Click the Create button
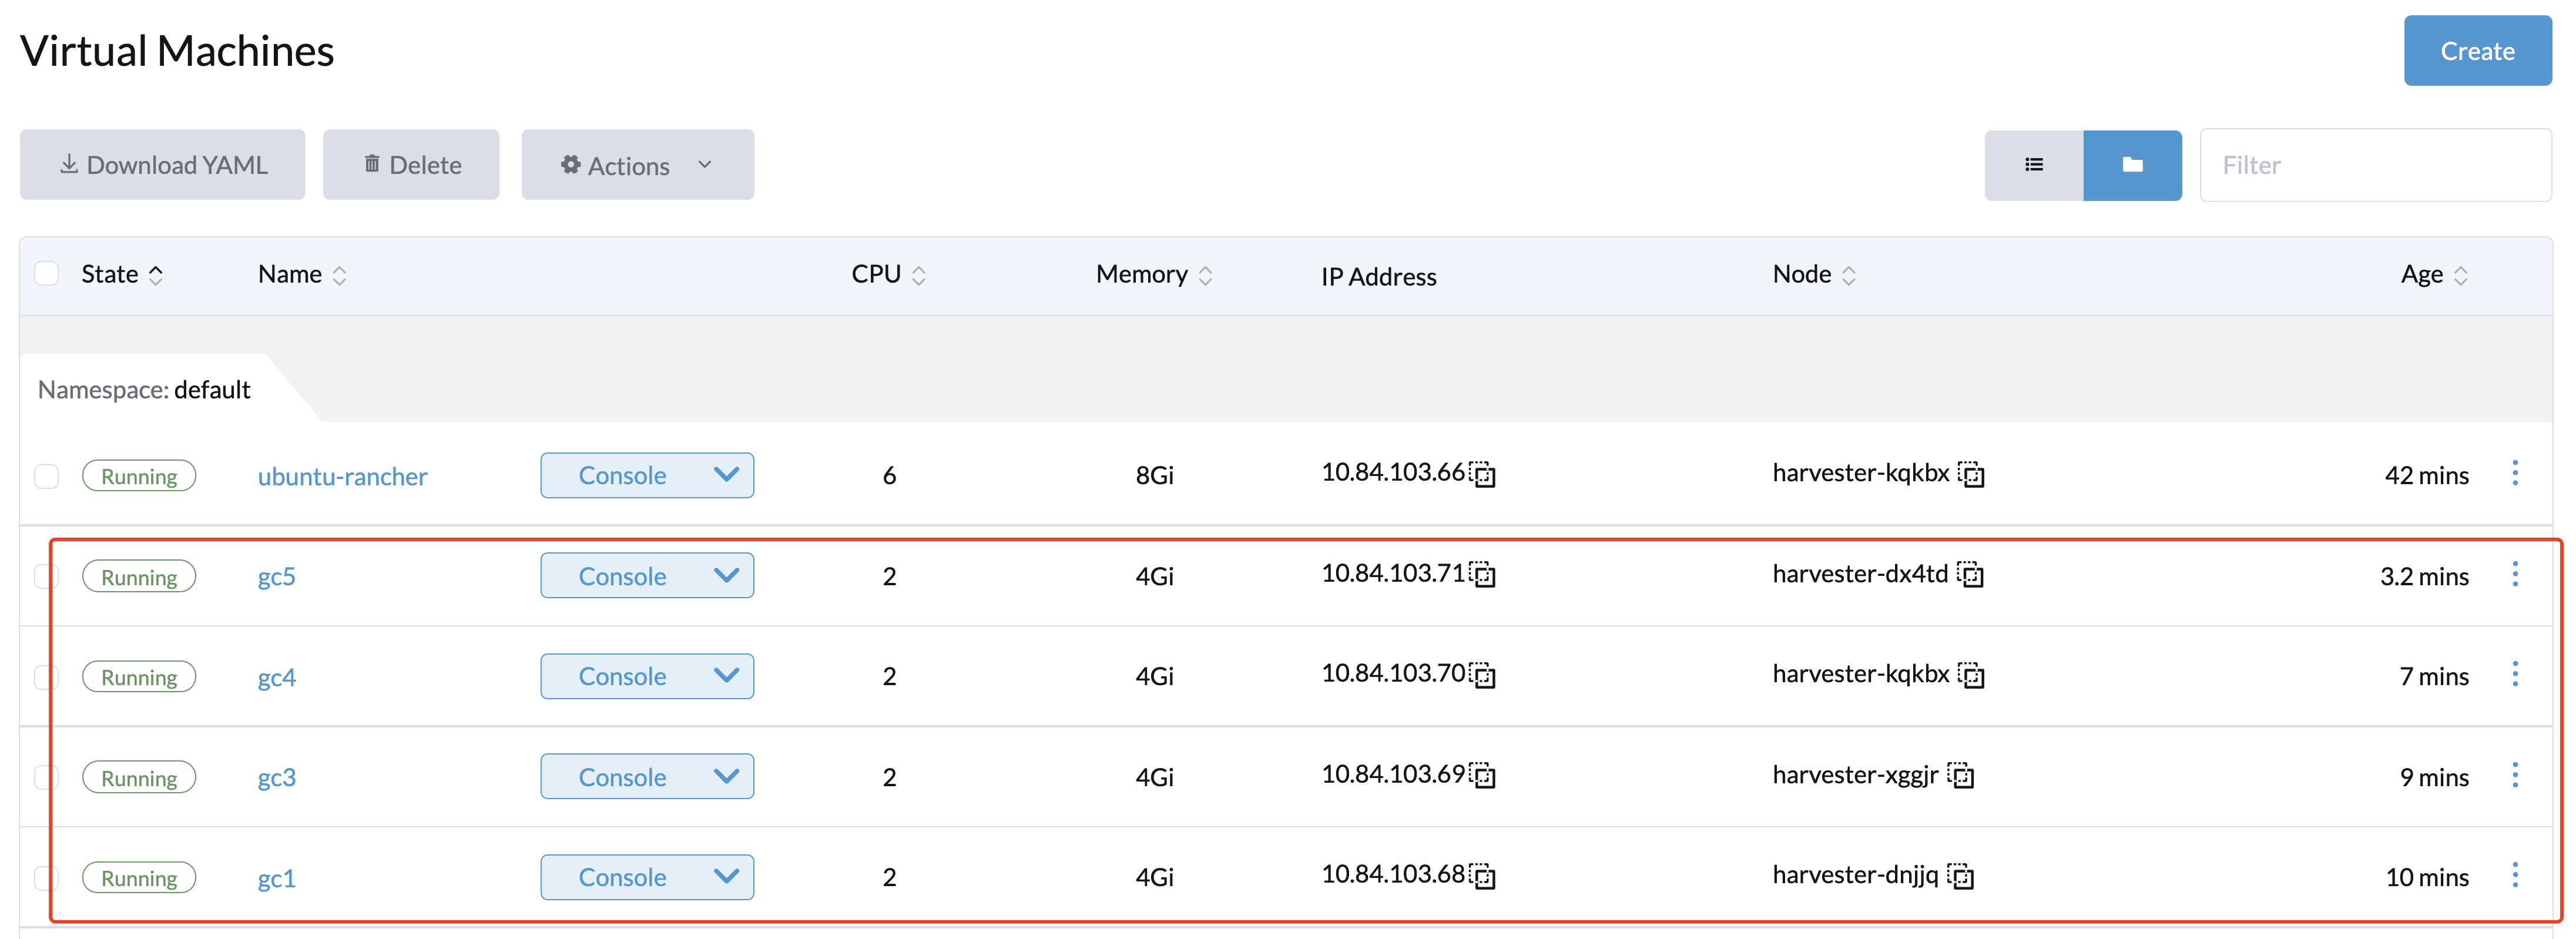Image resolution: width=2576 pixels, height=939 pixels. coord(2477,50)
